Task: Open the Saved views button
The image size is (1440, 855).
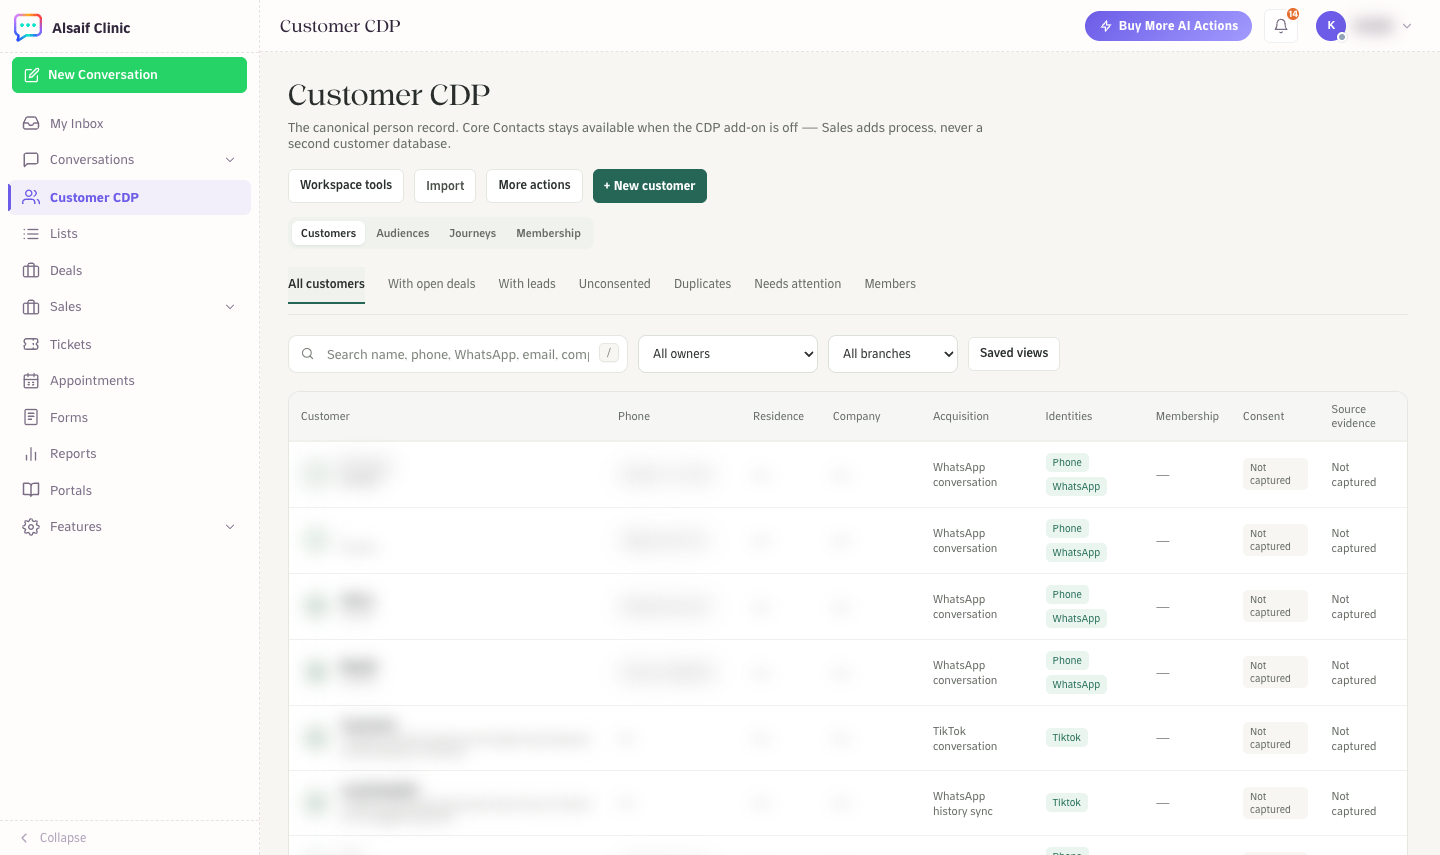Action: point(1014,353)
